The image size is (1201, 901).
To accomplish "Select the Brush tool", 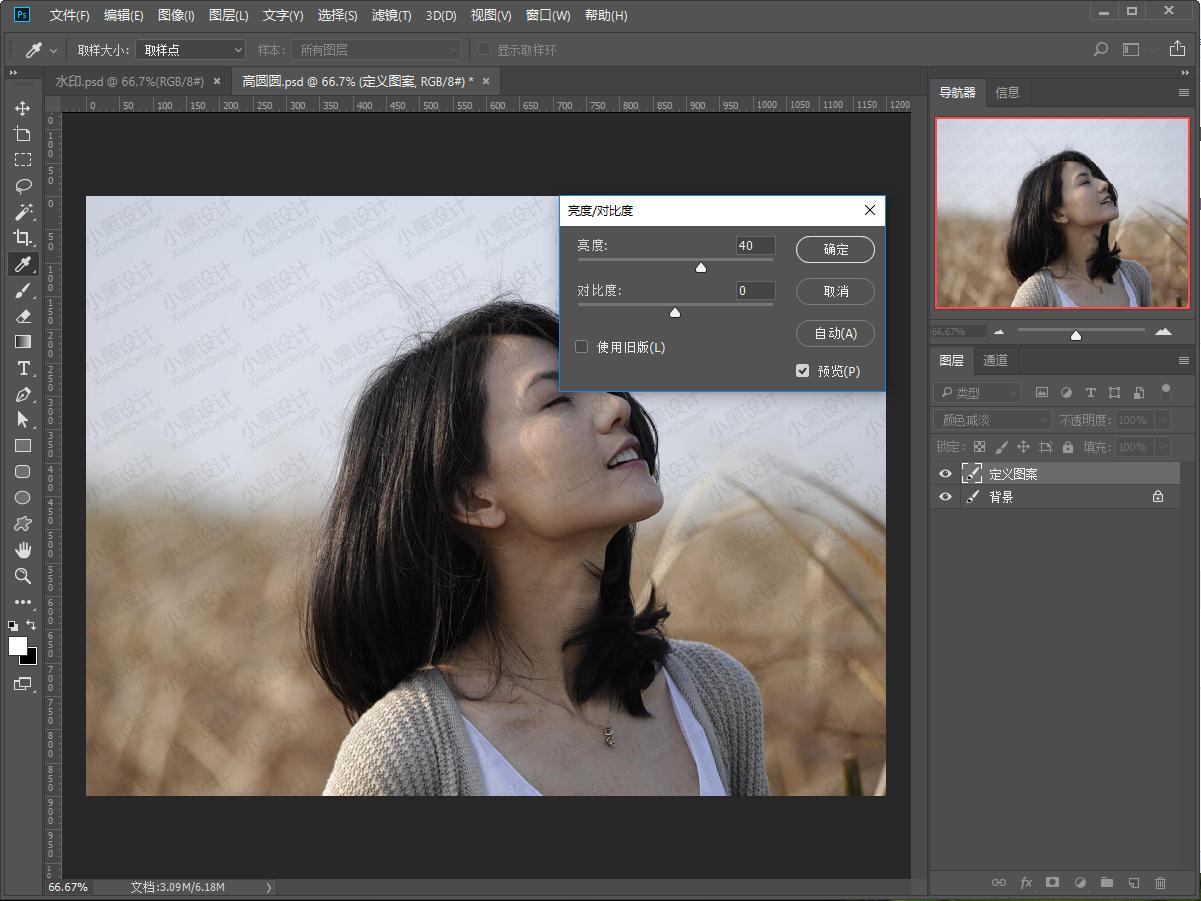I will [x=22, y=290].
